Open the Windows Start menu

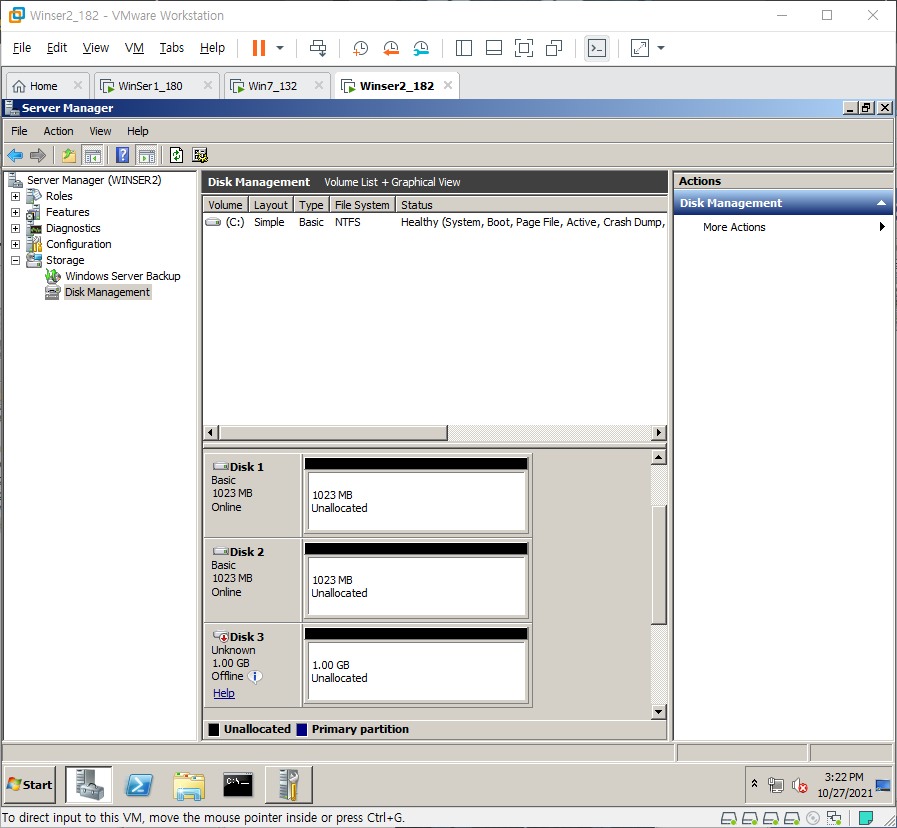click(x=30, y=785)
